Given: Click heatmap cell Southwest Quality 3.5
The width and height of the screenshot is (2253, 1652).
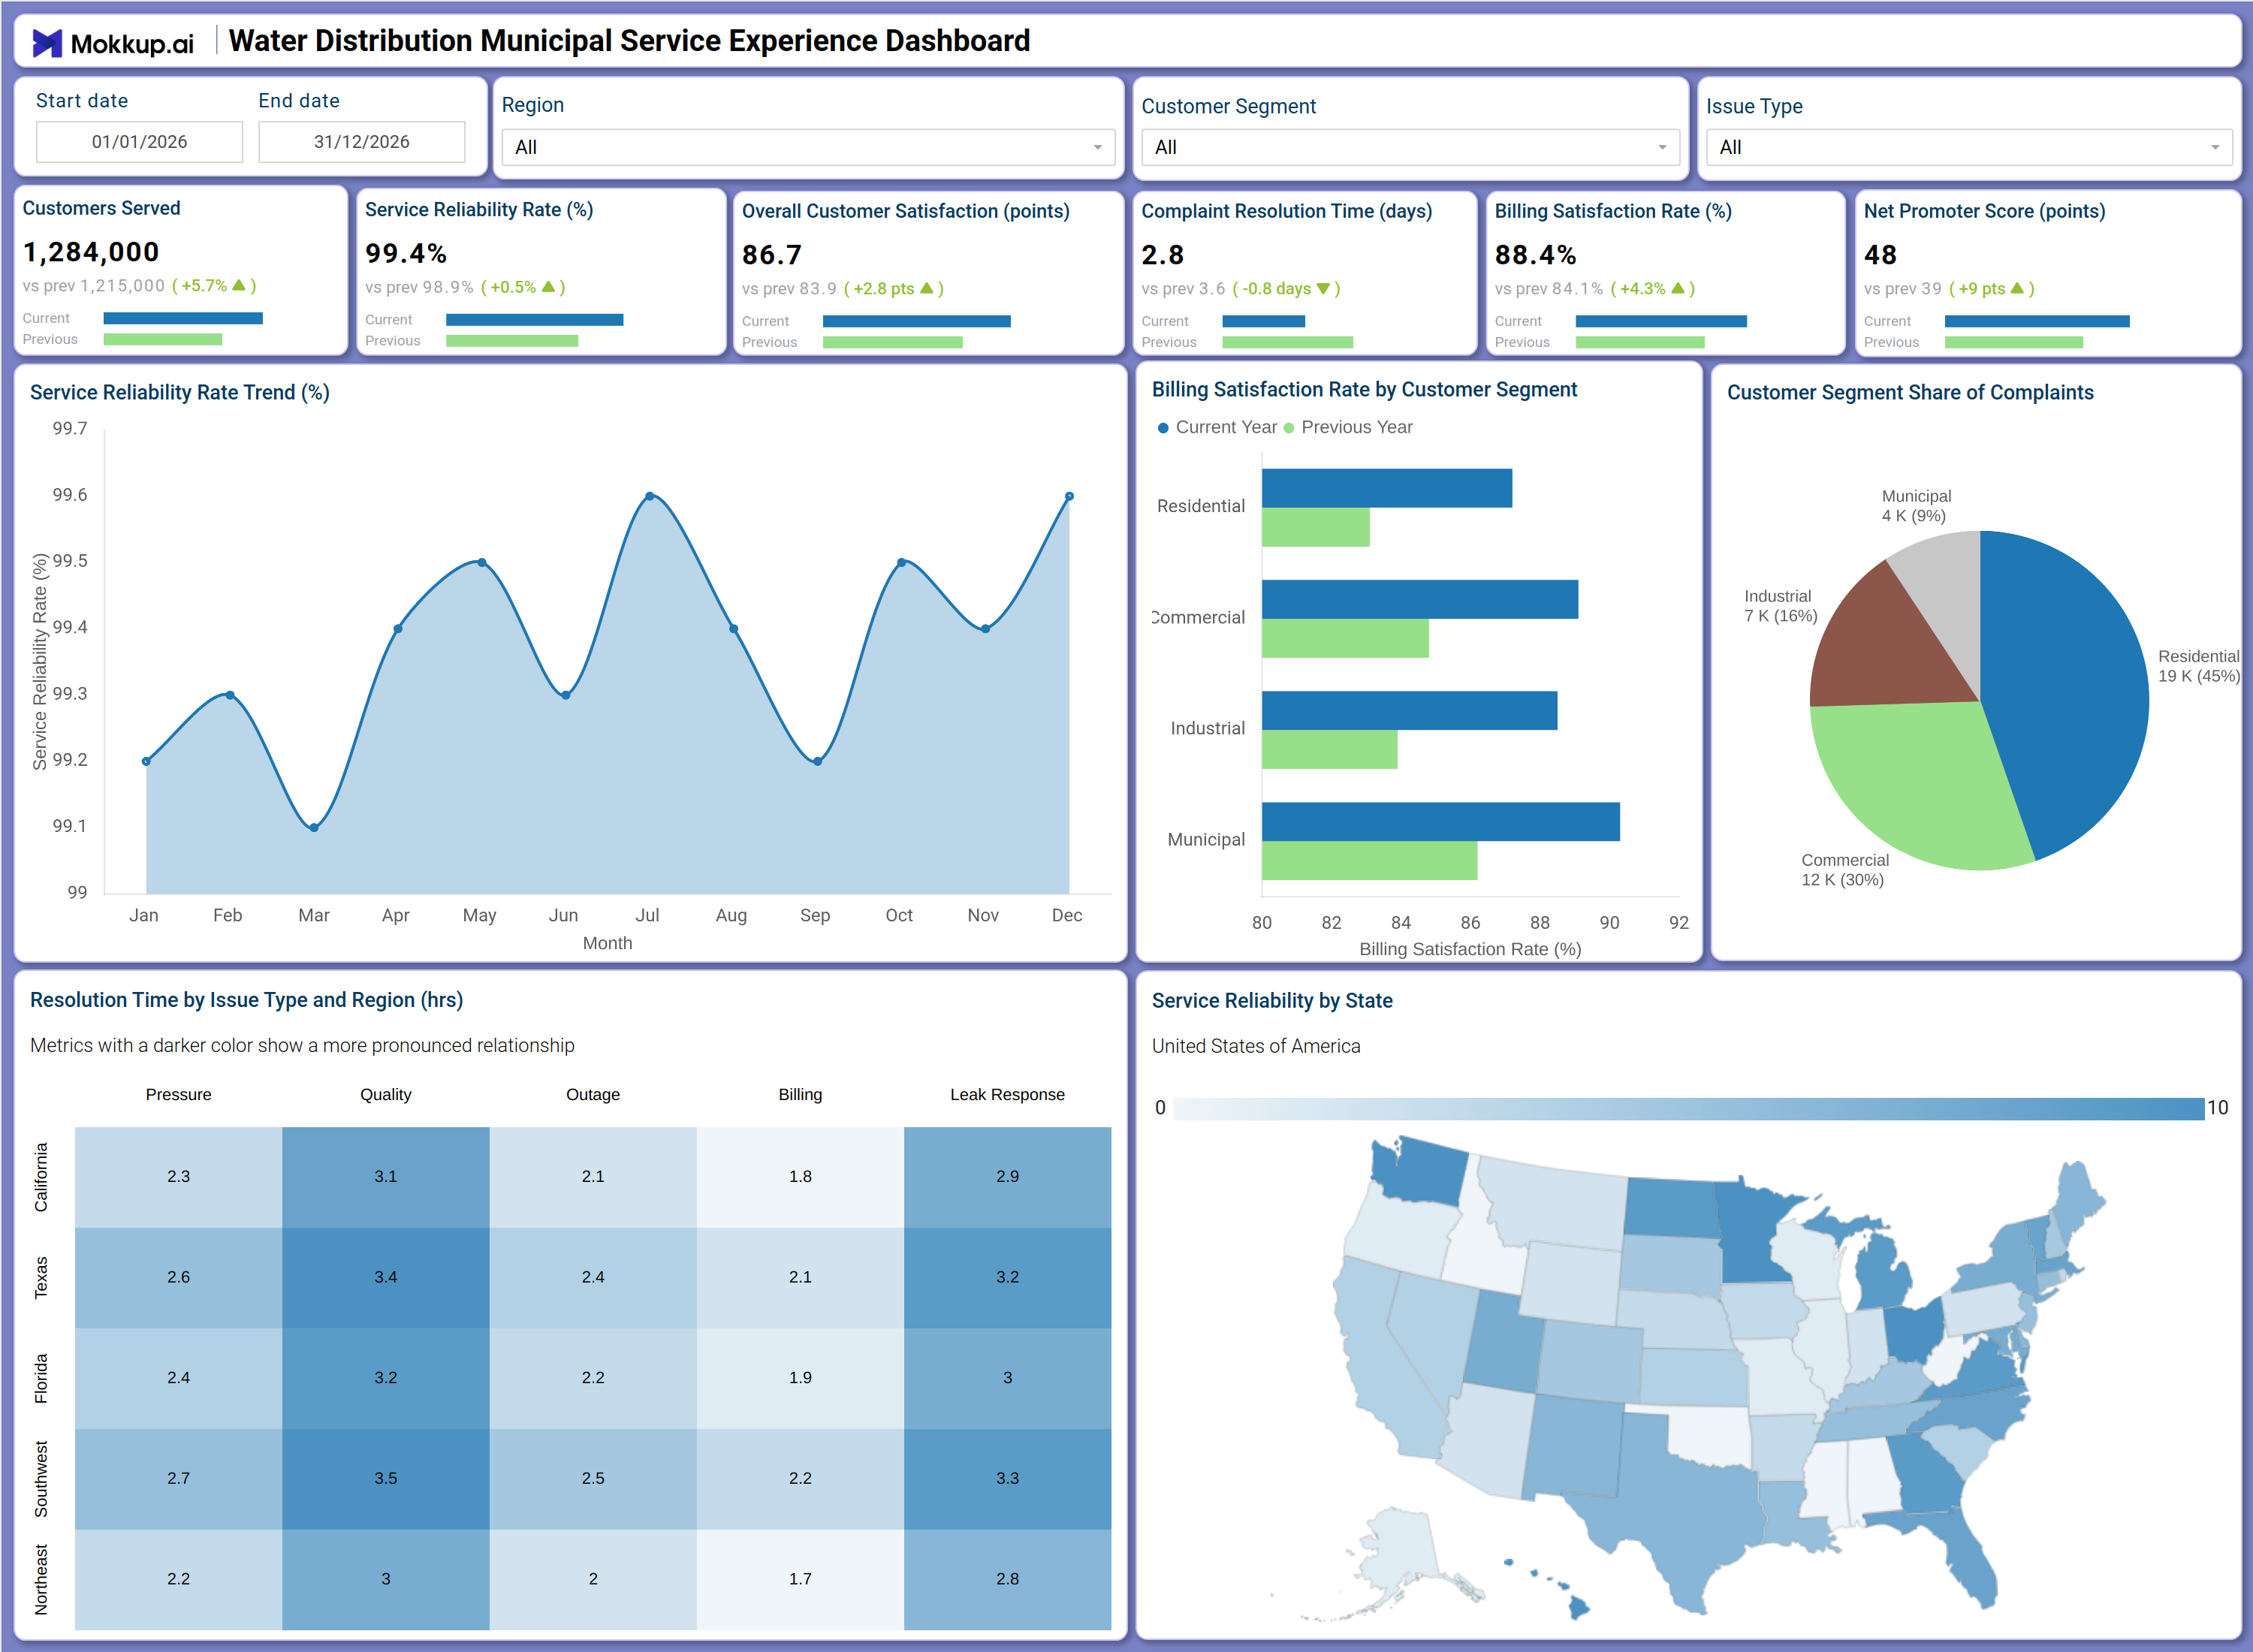Looking at the screenshot, I should 386,1478.
